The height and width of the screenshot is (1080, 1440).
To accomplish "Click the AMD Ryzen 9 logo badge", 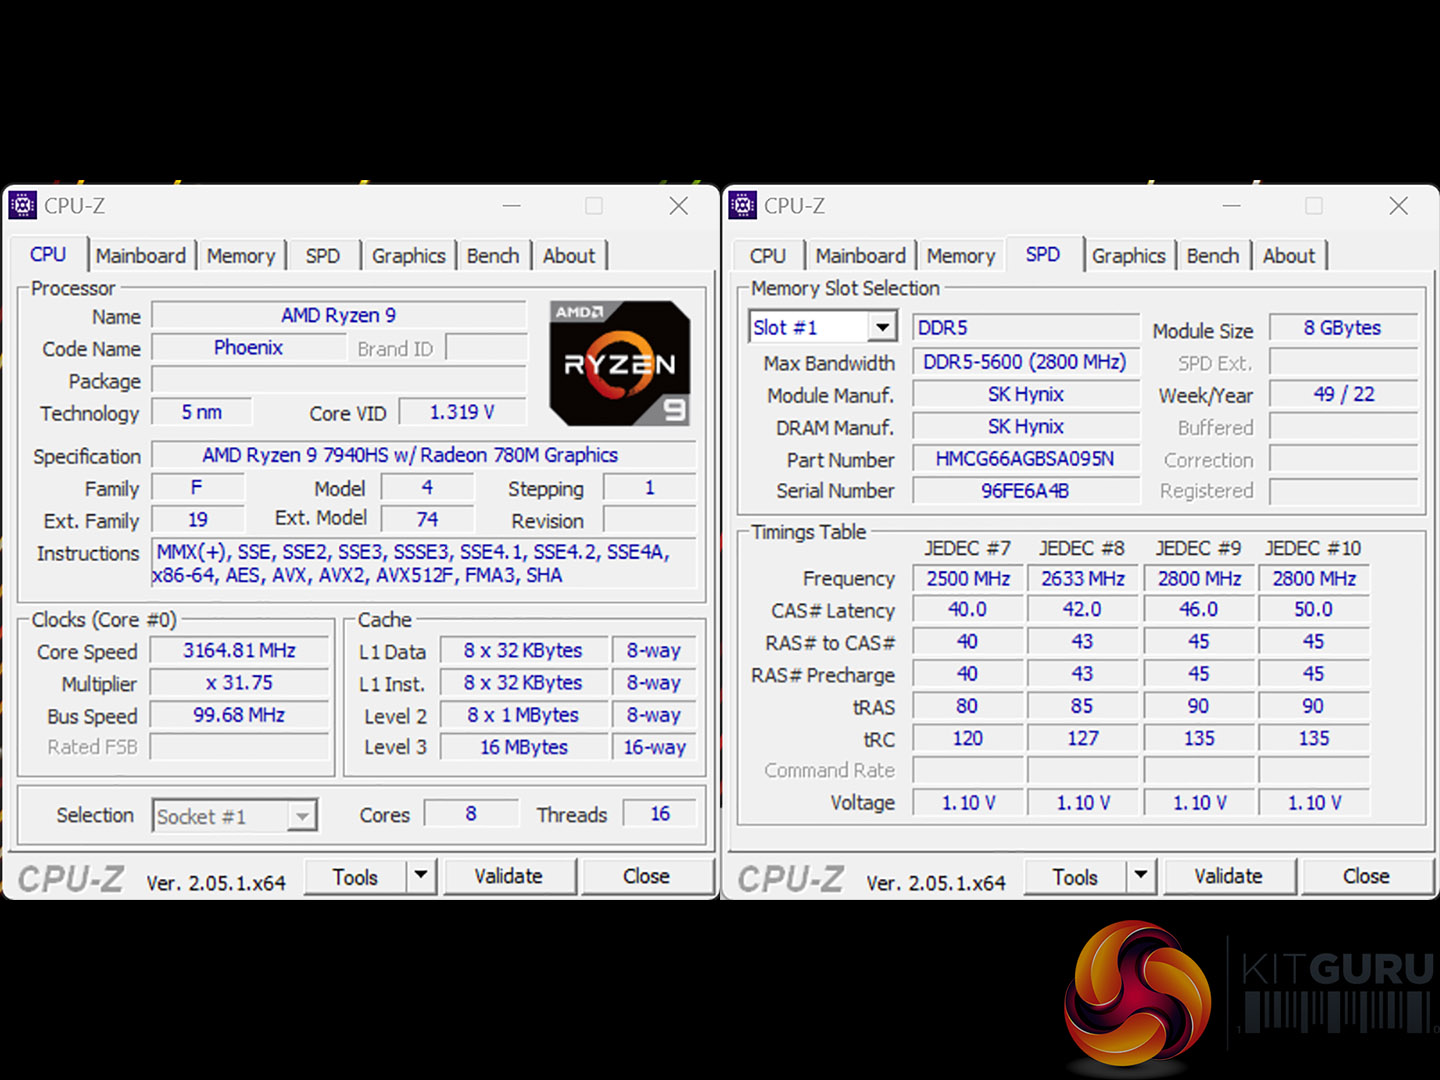I will click(620, 363).
